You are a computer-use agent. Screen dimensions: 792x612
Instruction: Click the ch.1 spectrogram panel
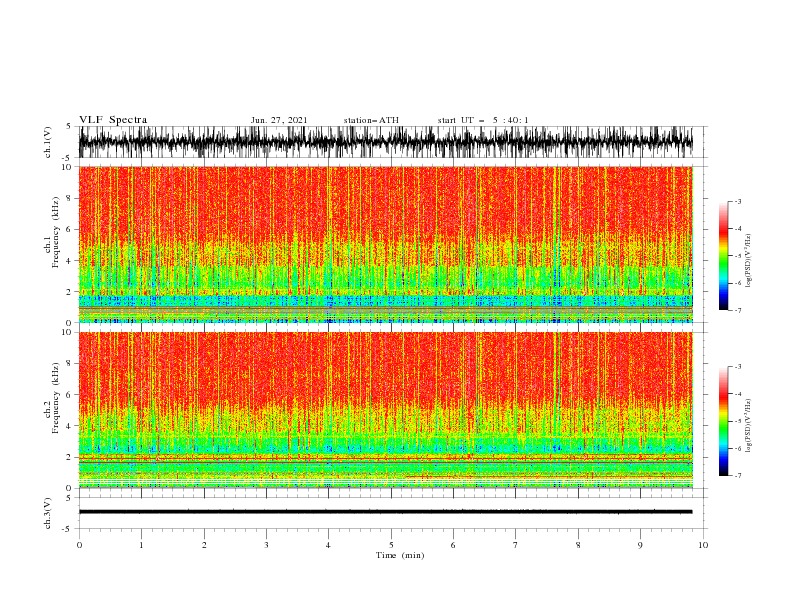(385, 244)
